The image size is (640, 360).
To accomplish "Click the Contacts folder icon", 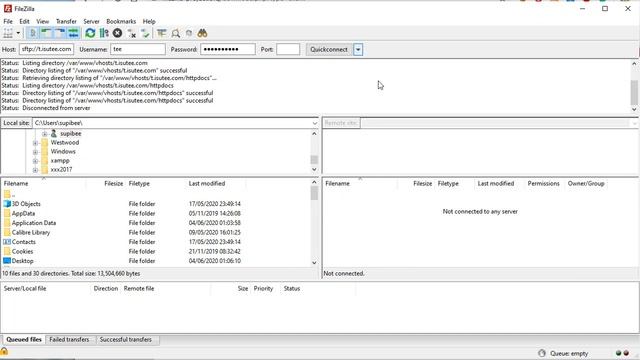I will point(7,242).
